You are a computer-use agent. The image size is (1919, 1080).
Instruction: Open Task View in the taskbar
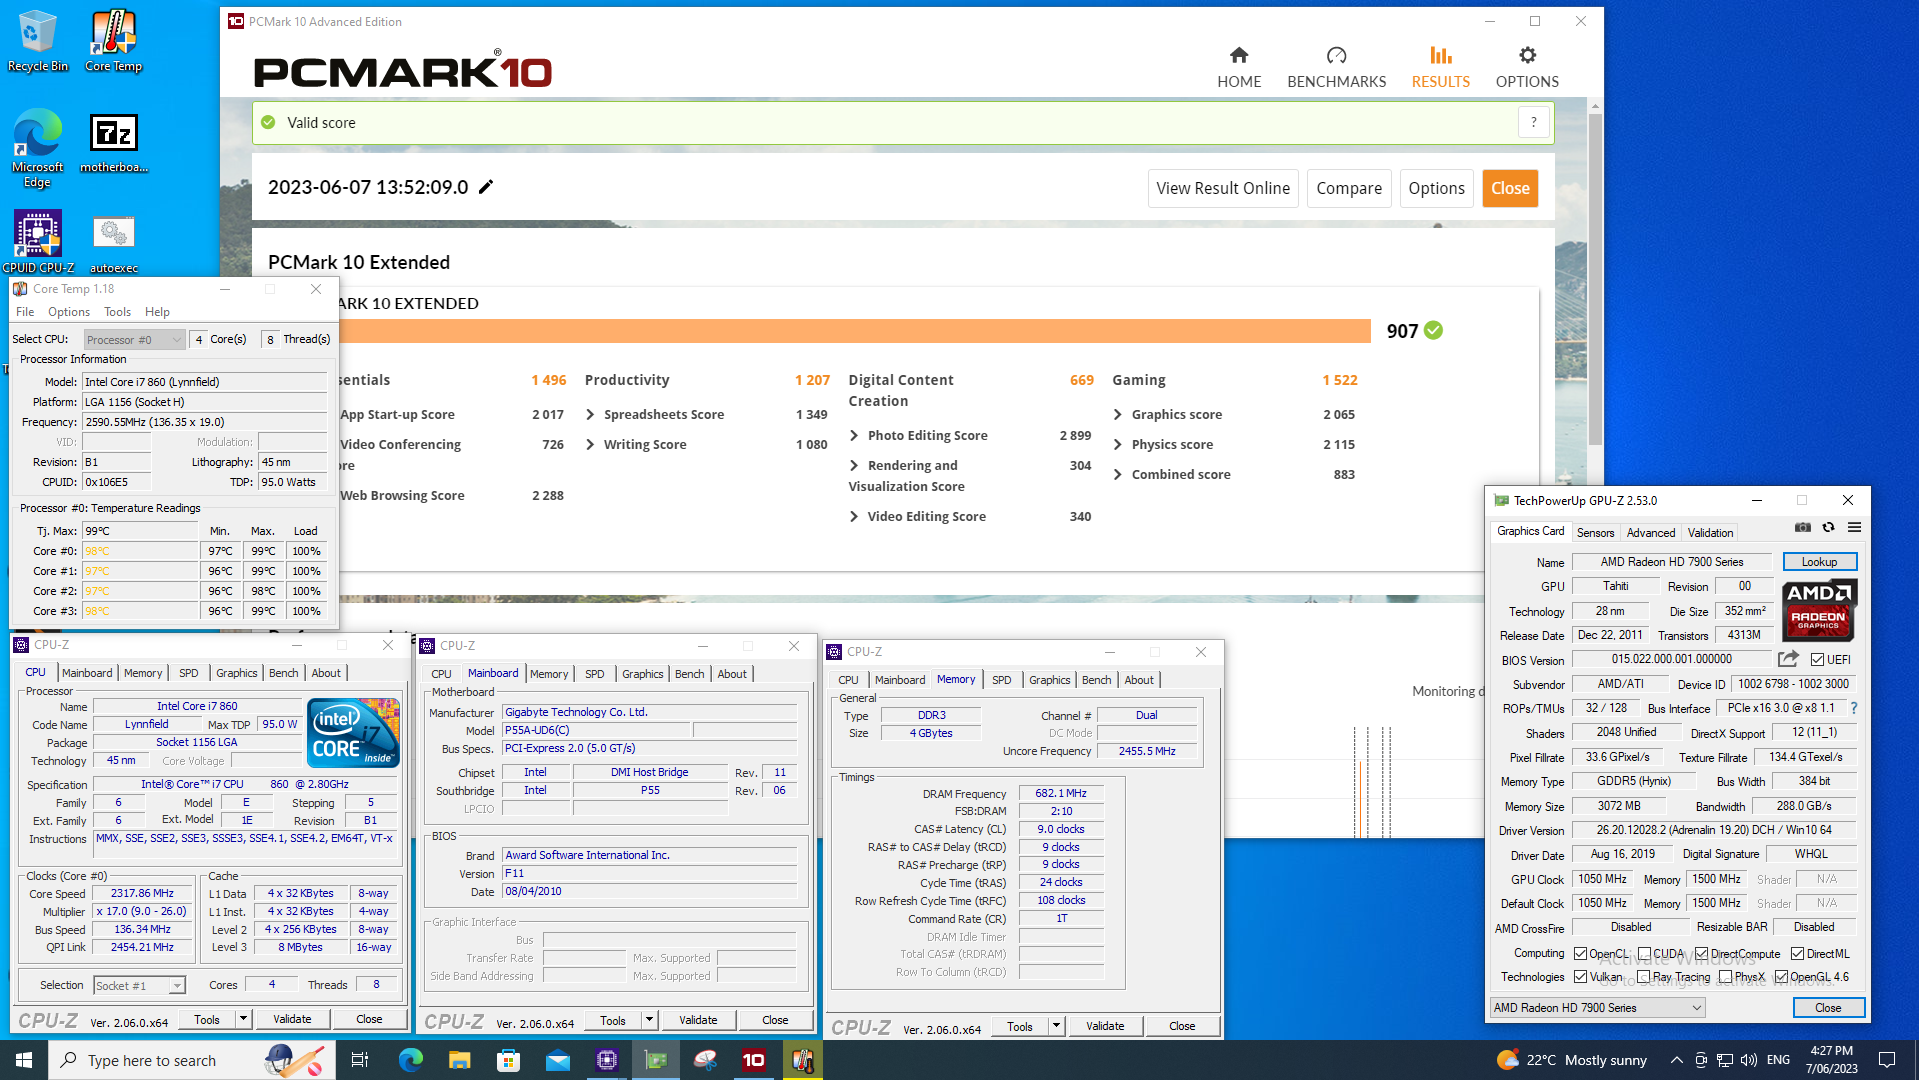(360, 1060)
